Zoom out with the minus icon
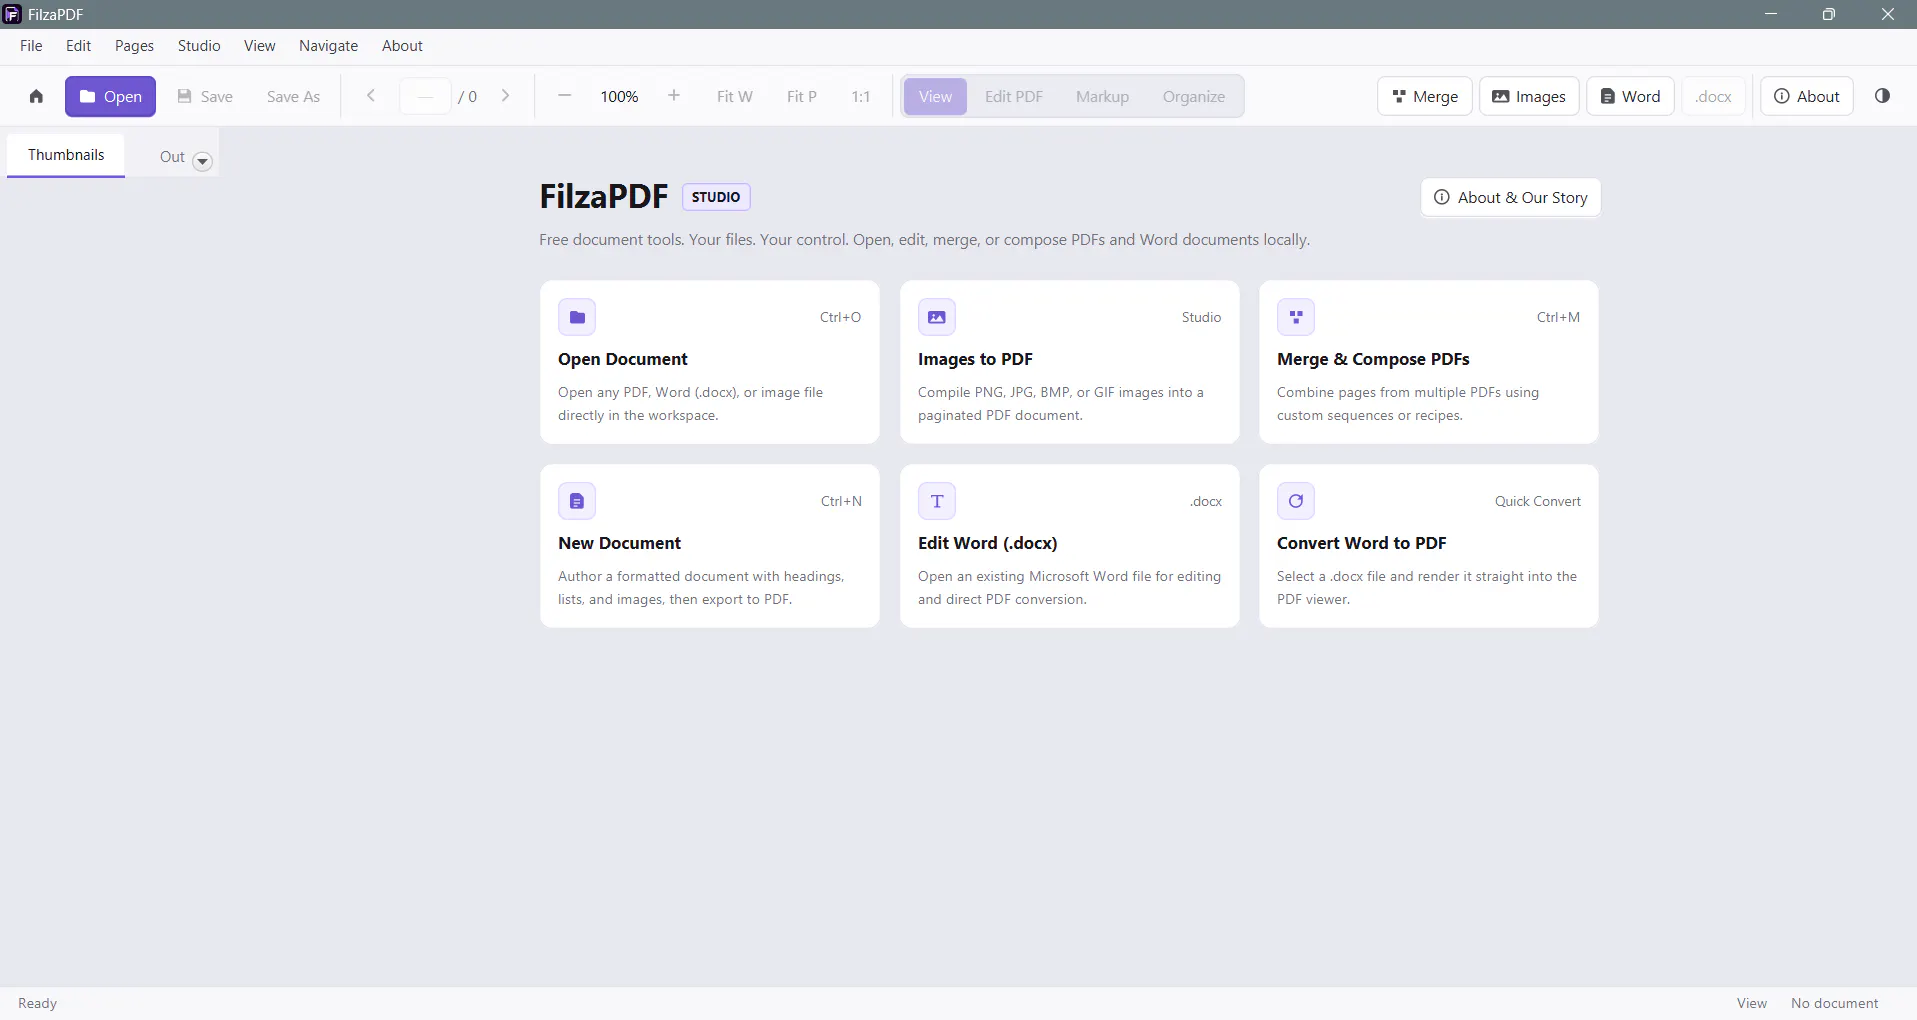Image resolution: width=1917 pixels, height=1020 pixels. 564,96
